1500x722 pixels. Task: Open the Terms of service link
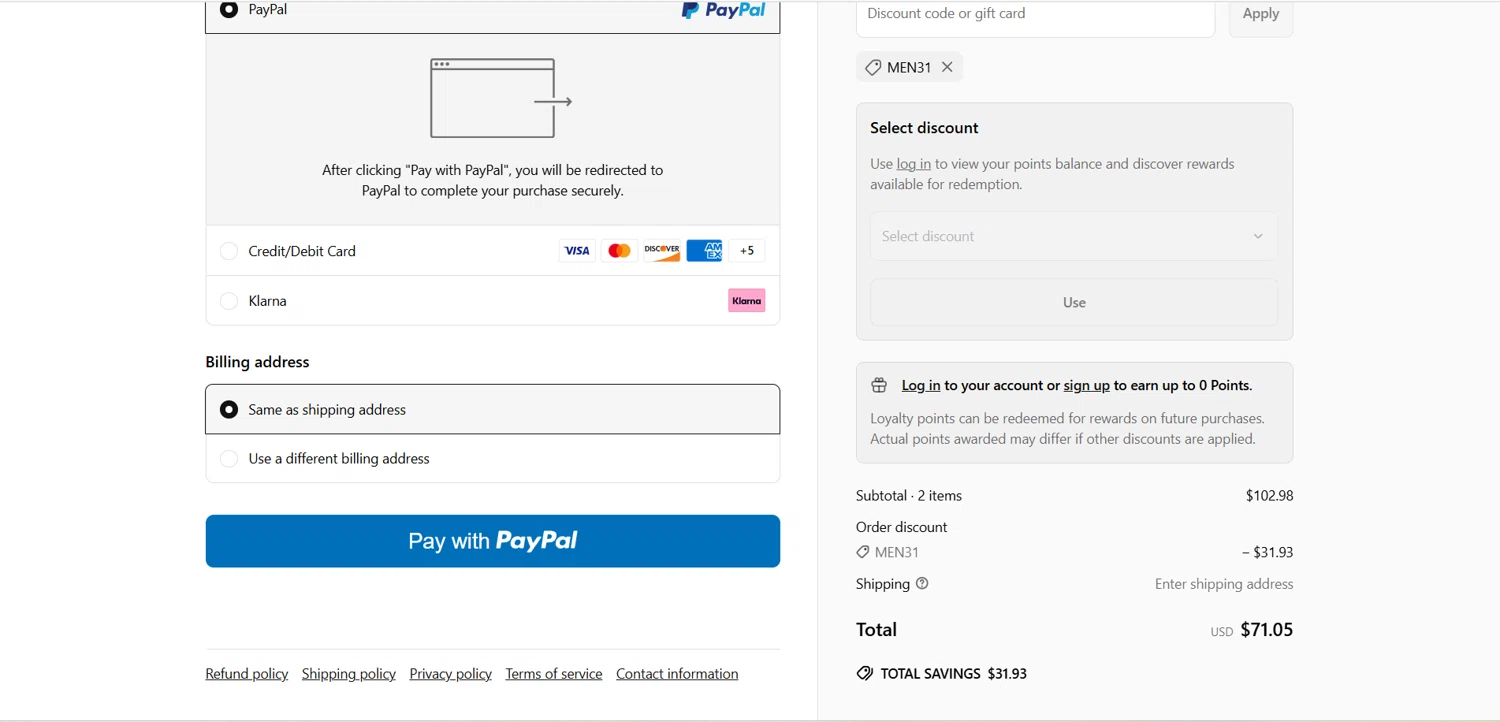pos(553,674)
